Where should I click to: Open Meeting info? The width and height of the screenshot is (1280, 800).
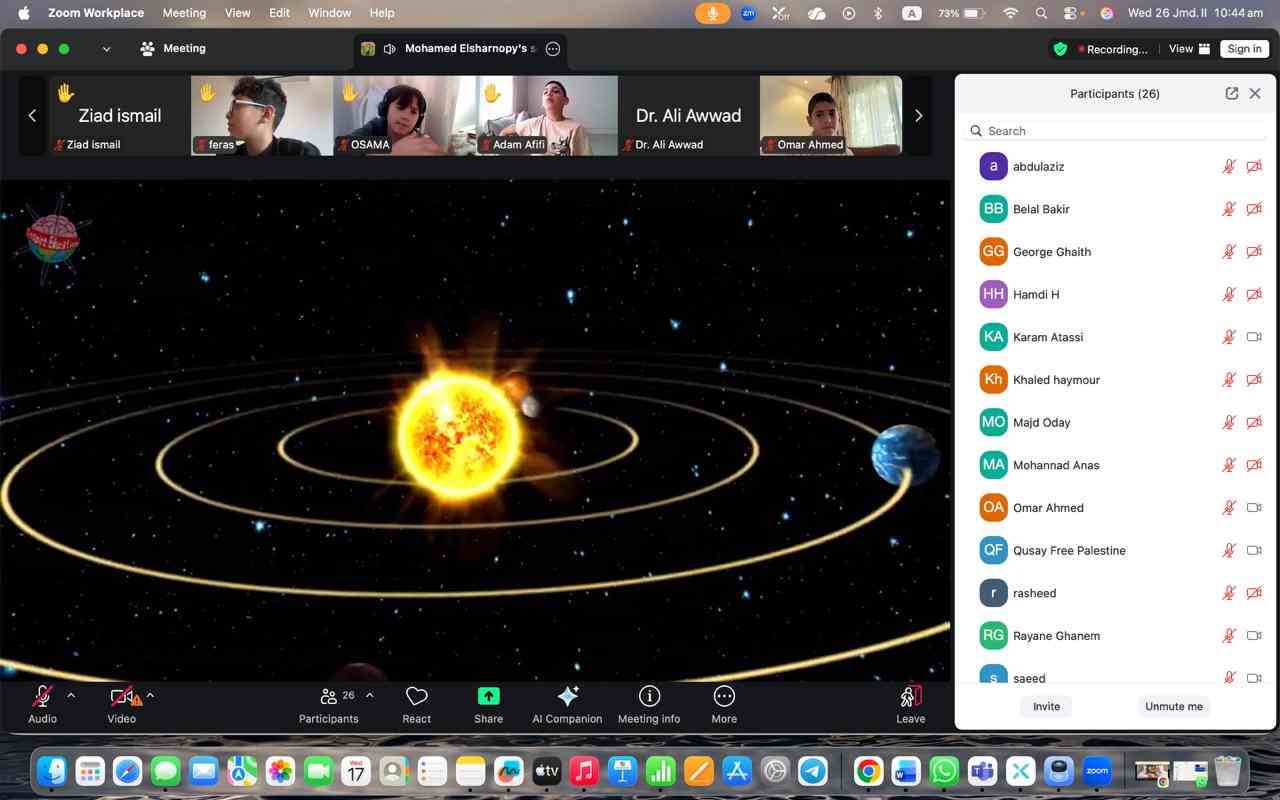(x=649, y=697)
